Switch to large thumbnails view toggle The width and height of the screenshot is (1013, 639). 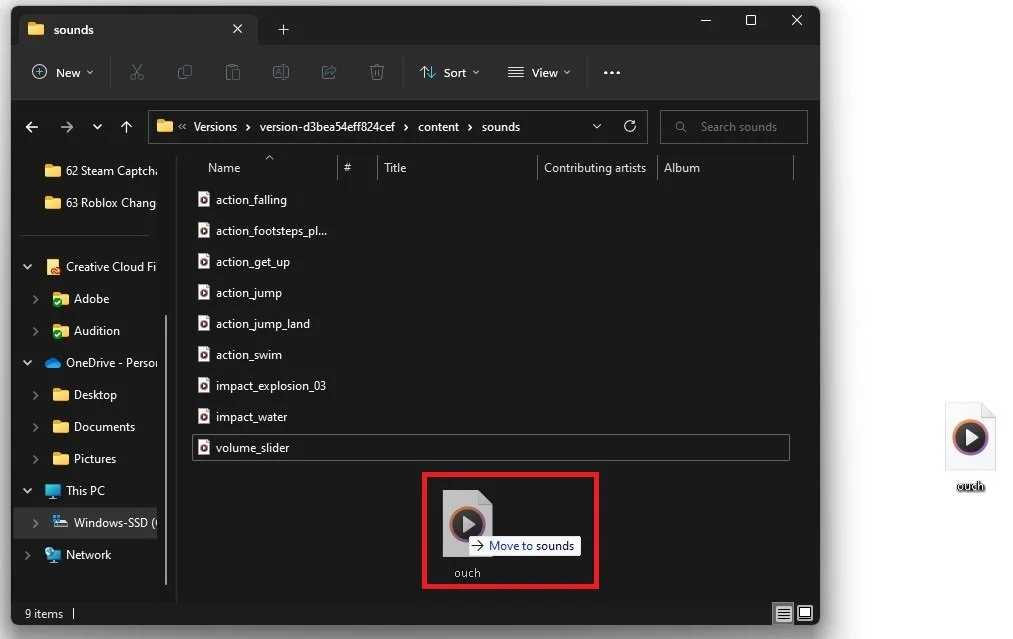point(805,613)
